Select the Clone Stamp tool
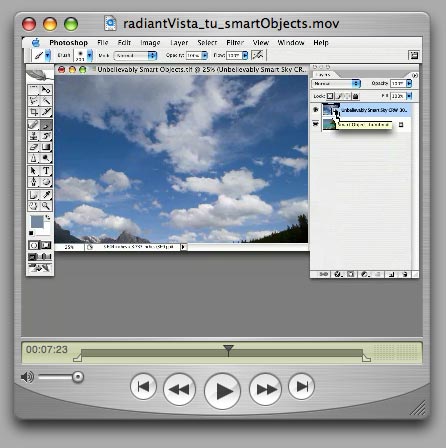The width and height of the screenshot is (446, 448). (x=33, y=136)
